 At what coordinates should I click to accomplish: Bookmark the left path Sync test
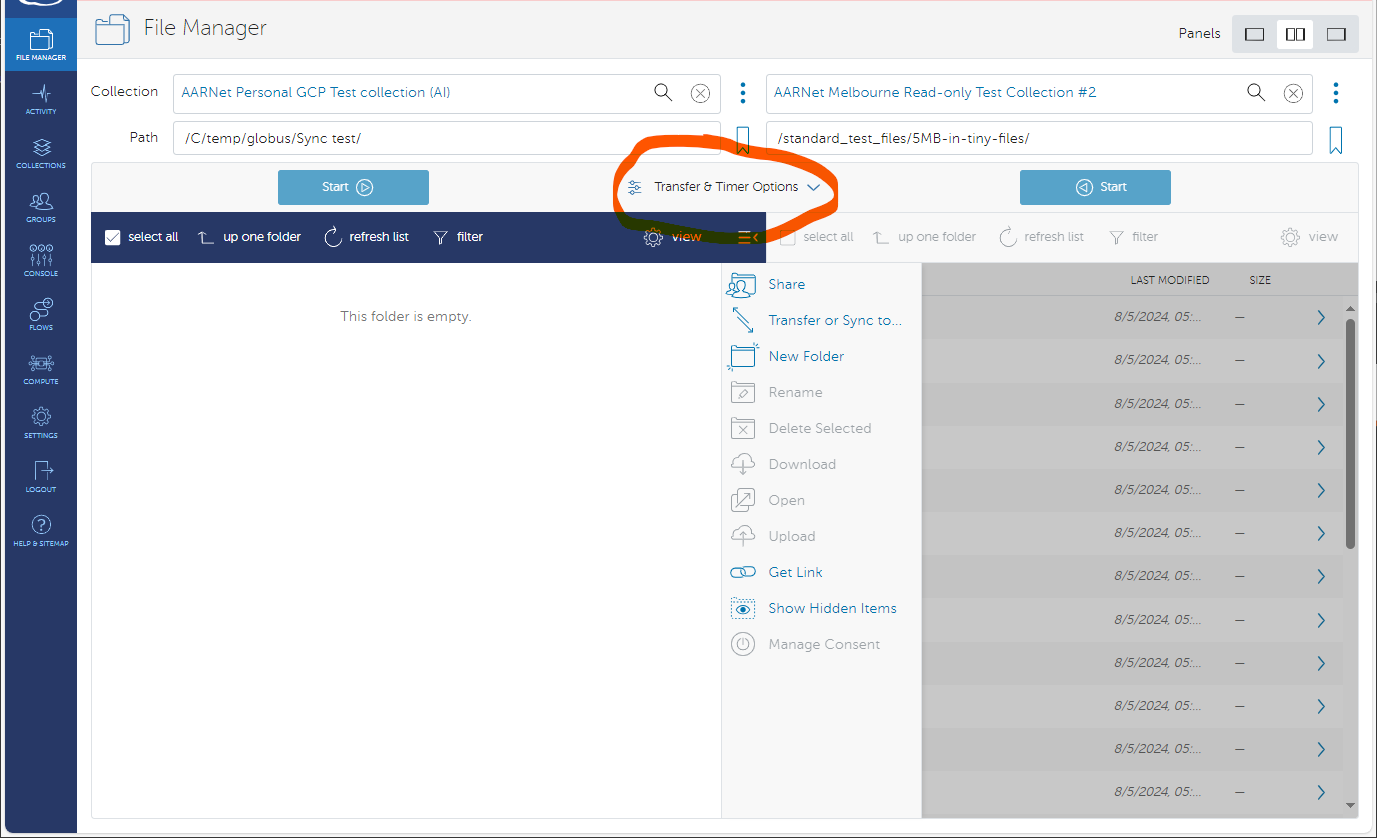[x=742, y=140]
